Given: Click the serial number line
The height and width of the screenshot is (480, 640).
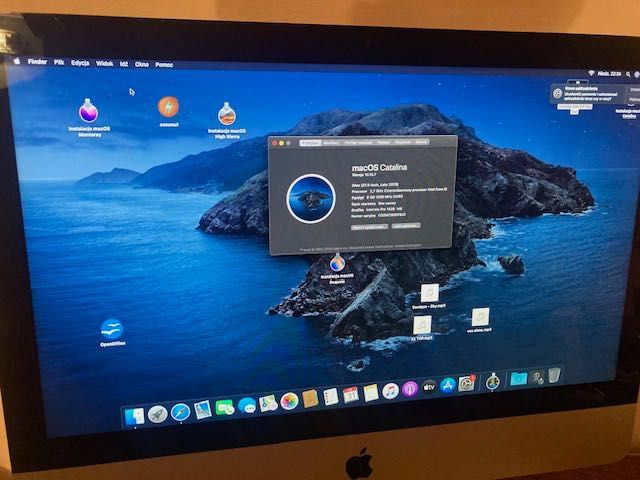Looking at the screenshot, I should tap(378, 215).
